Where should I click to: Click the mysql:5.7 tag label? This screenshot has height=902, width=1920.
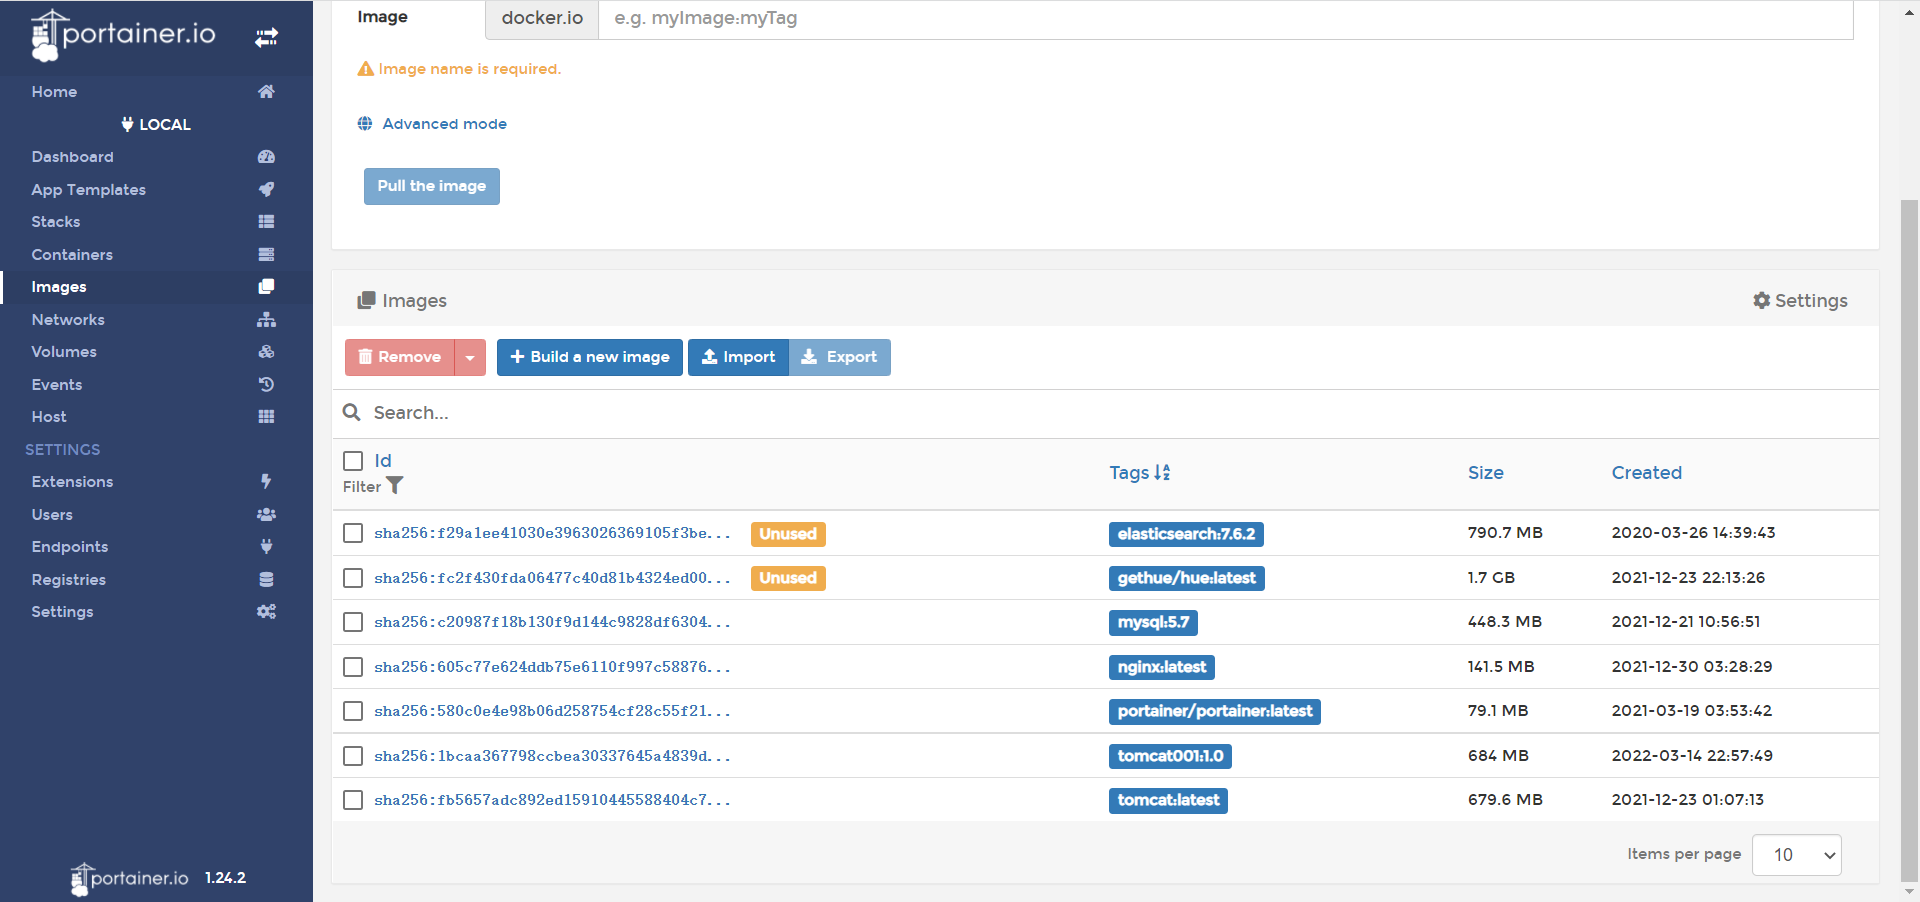pyautogui.click(x=1153, y=622)
